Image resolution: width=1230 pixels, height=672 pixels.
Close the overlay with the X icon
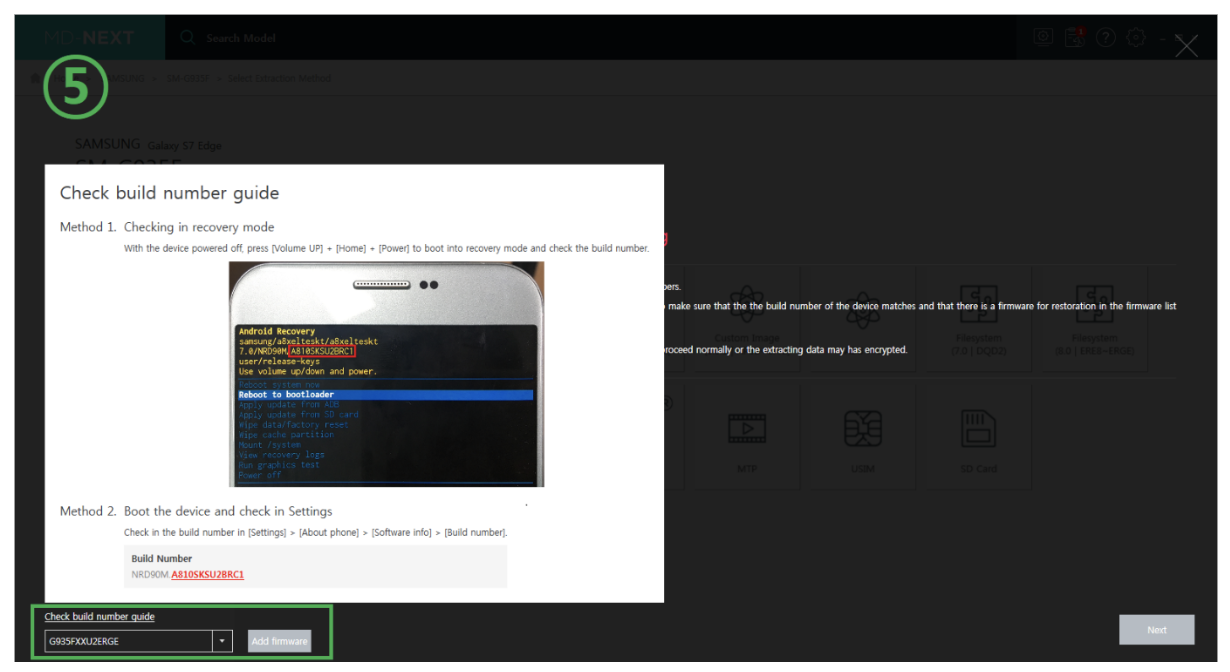coord(1186,46)
